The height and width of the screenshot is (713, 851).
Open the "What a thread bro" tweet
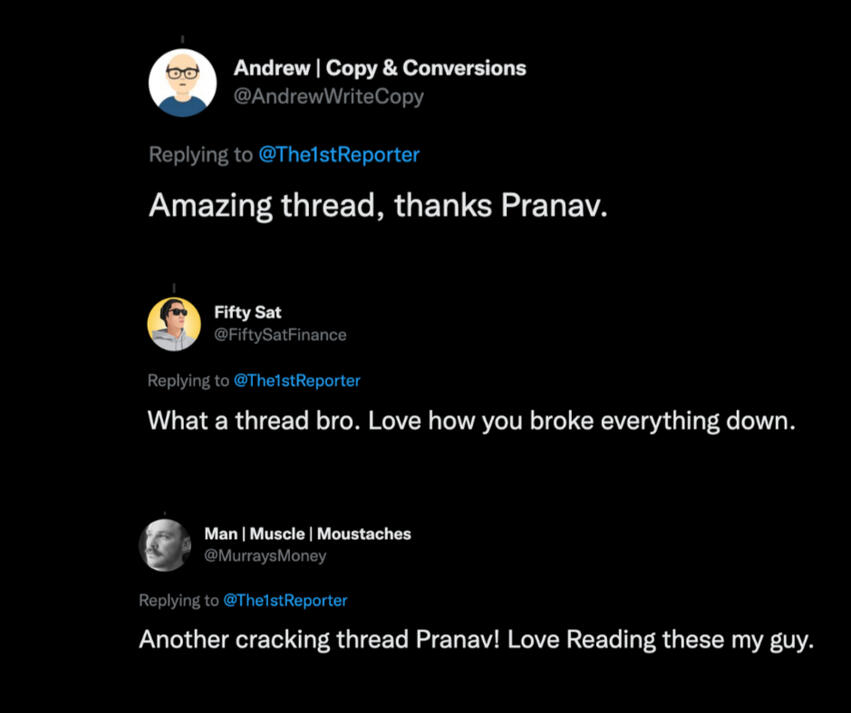(471, 421)
